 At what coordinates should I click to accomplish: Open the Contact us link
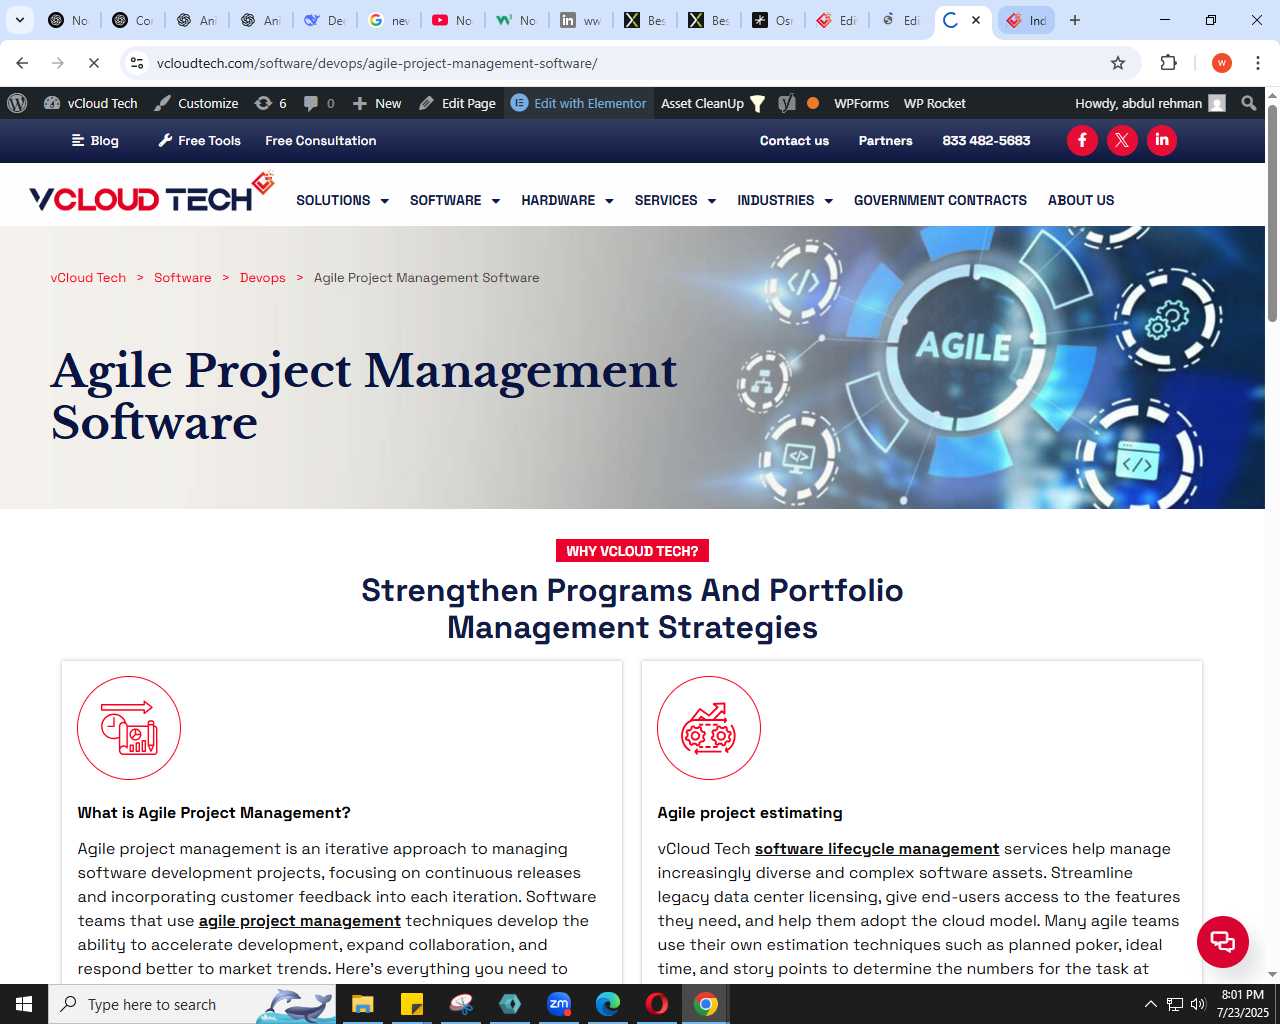click(x=794, y=141)
